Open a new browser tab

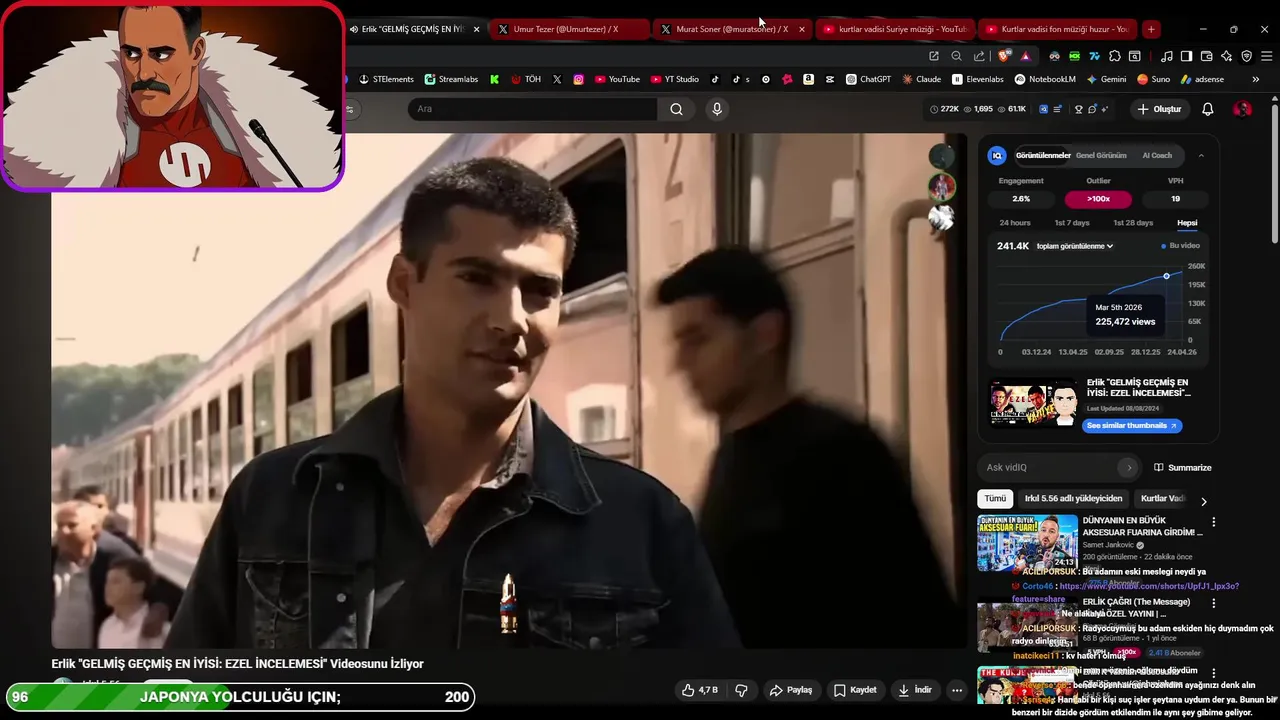(x=1151, y=29)
